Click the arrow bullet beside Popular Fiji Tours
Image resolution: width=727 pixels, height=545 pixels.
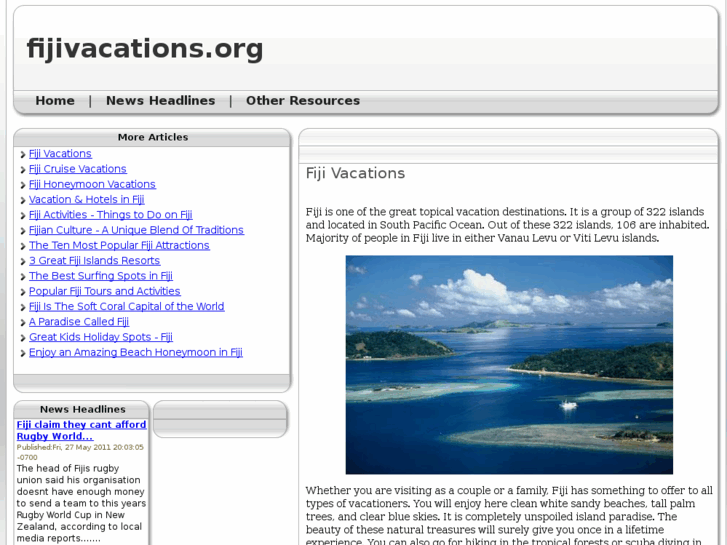23,292
